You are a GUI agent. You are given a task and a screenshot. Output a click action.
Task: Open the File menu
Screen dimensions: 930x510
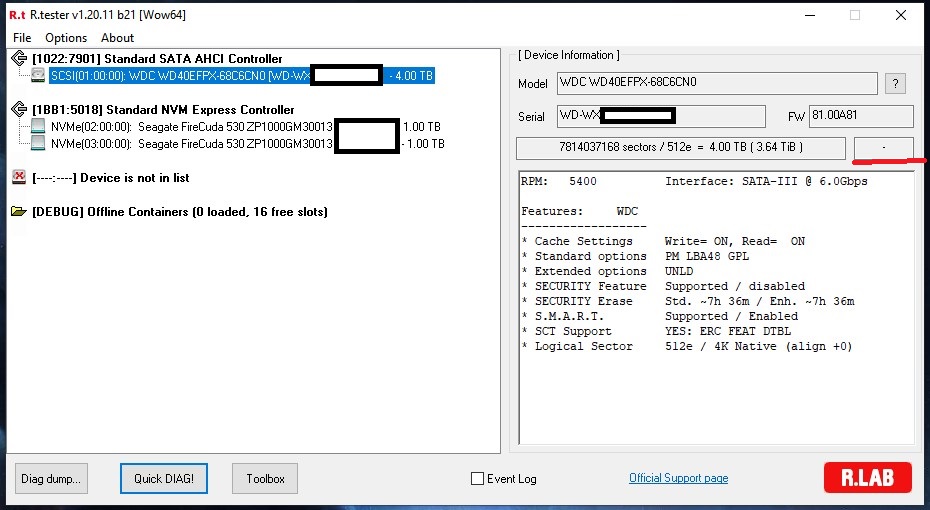tap(21, 38)
